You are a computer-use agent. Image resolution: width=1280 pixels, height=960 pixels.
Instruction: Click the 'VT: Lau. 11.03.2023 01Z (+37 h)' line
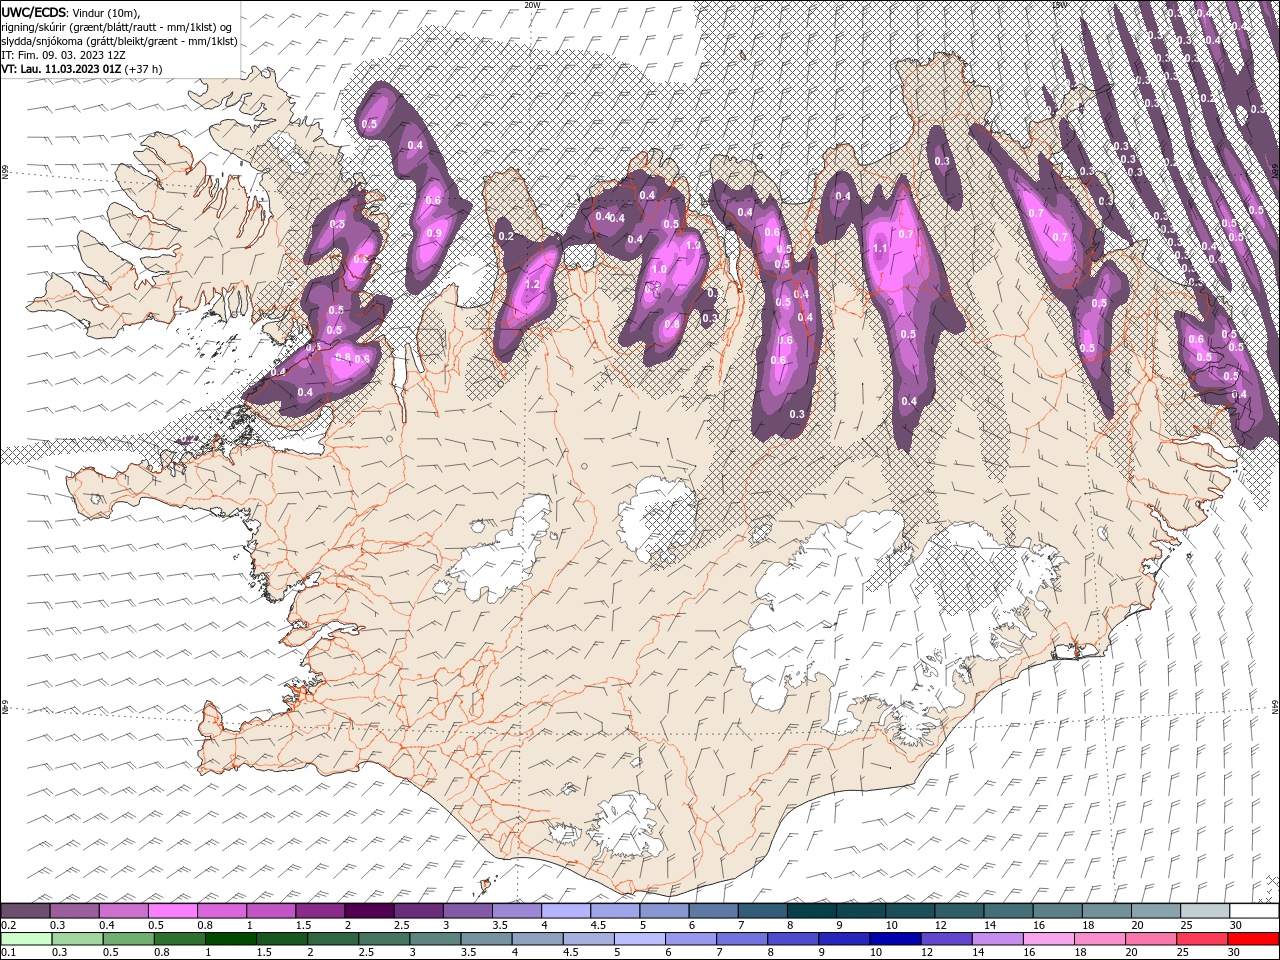pyautogui.click(x=82, y=69)
